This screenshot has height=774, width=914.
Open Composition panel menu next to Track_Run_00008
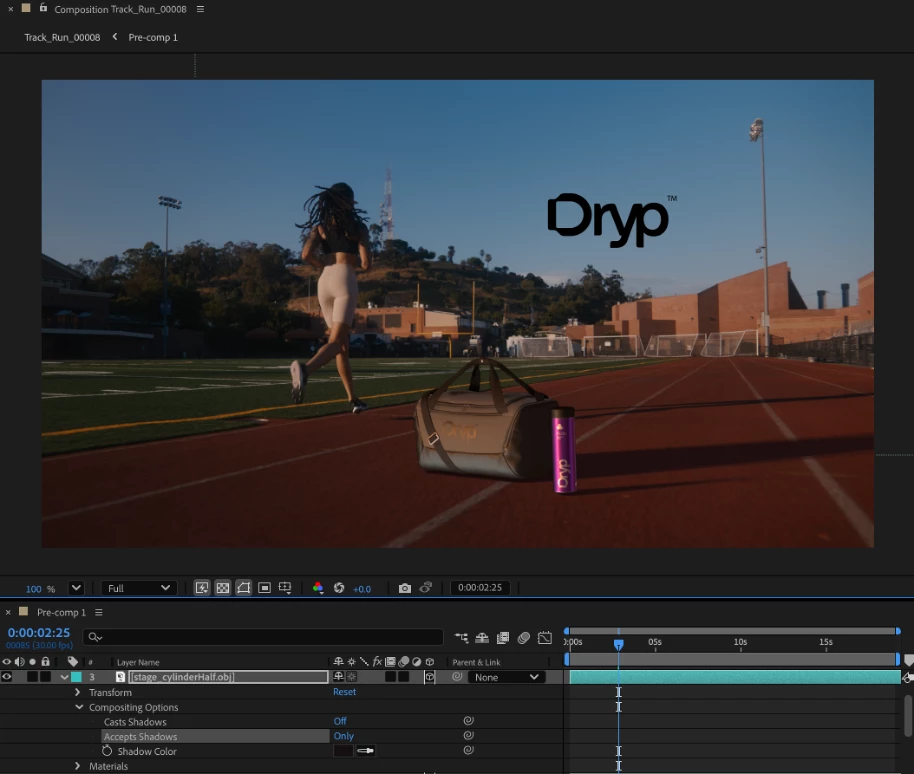click(201, 9)
